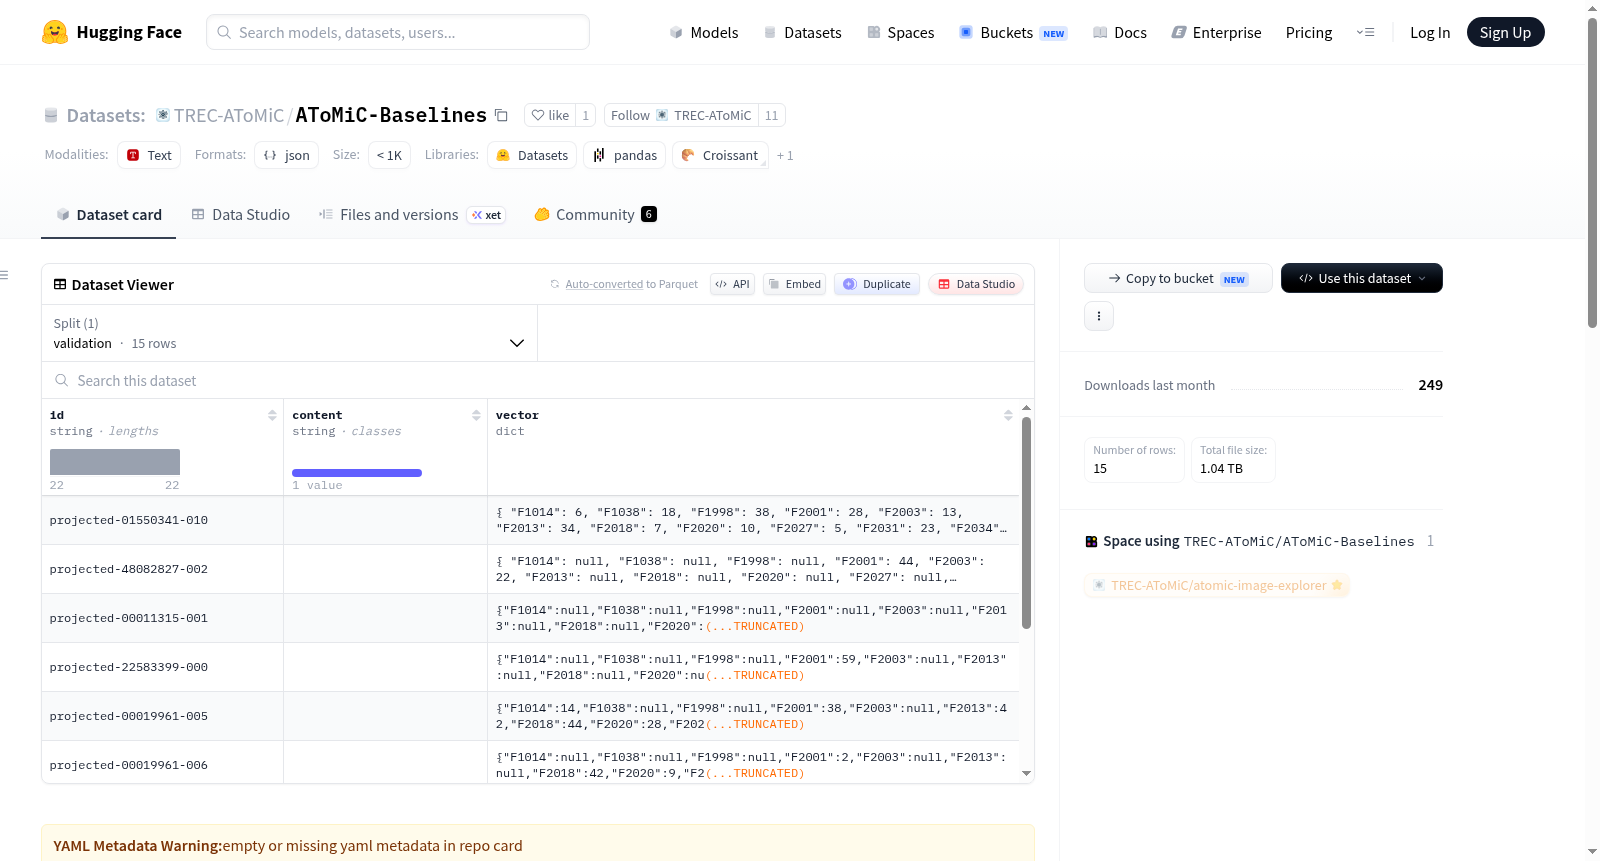The width and height of the screenshot is (1600, 861).
Task: Sort the content column with its arrows
Action: pos(476,415)
